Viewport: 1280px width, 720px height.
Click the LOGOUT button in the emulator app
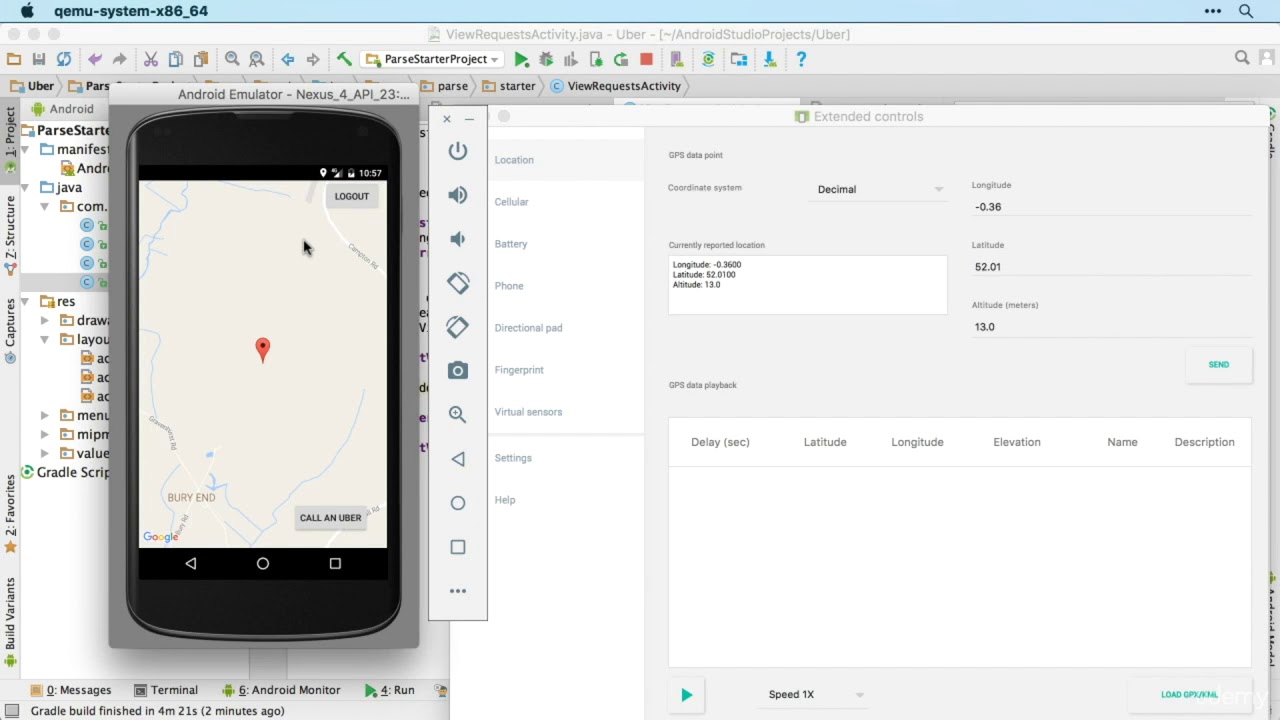click(351, 196)
